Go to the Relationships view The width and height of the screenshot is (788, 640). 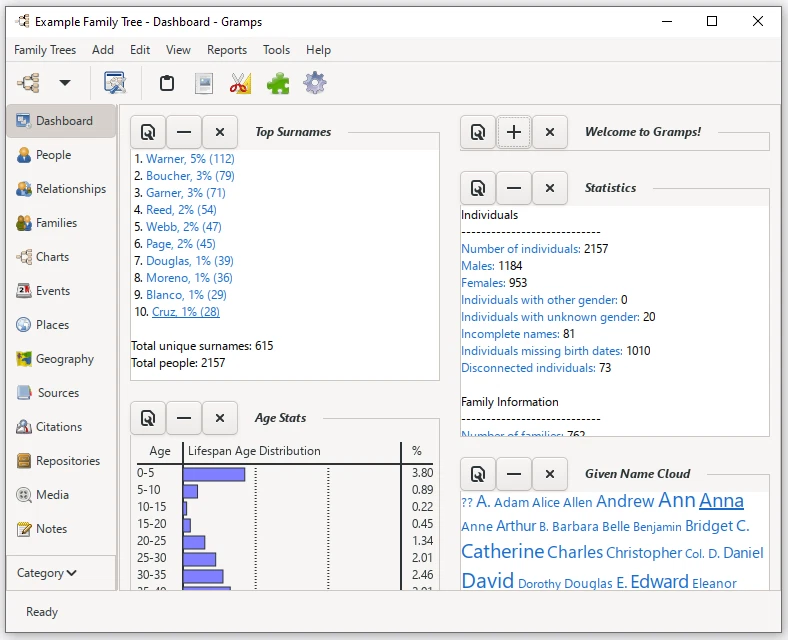61,189
